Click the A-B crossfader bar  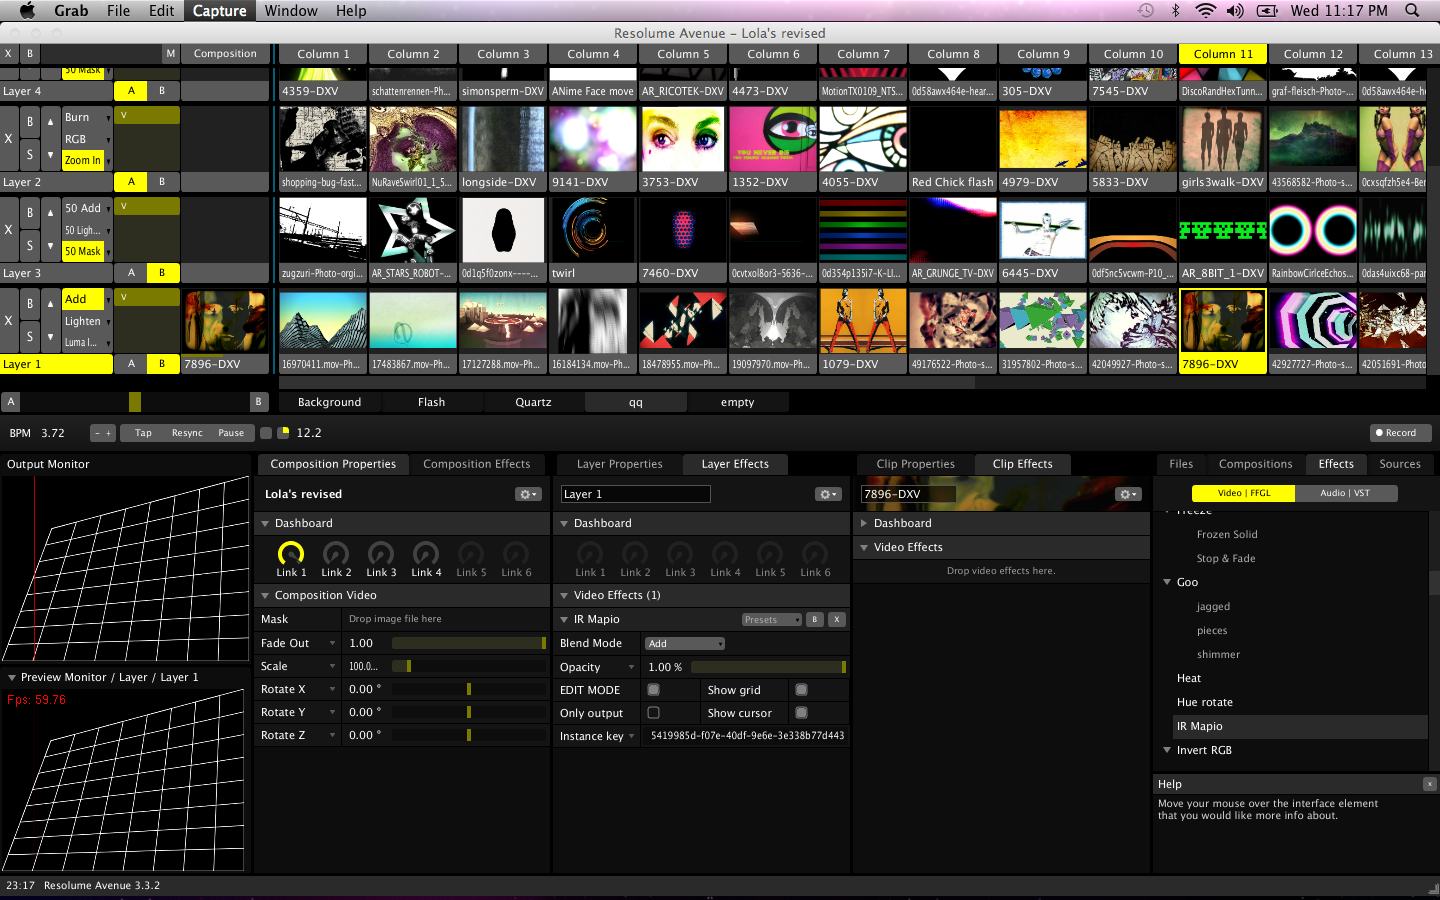(x=135, y=402)
